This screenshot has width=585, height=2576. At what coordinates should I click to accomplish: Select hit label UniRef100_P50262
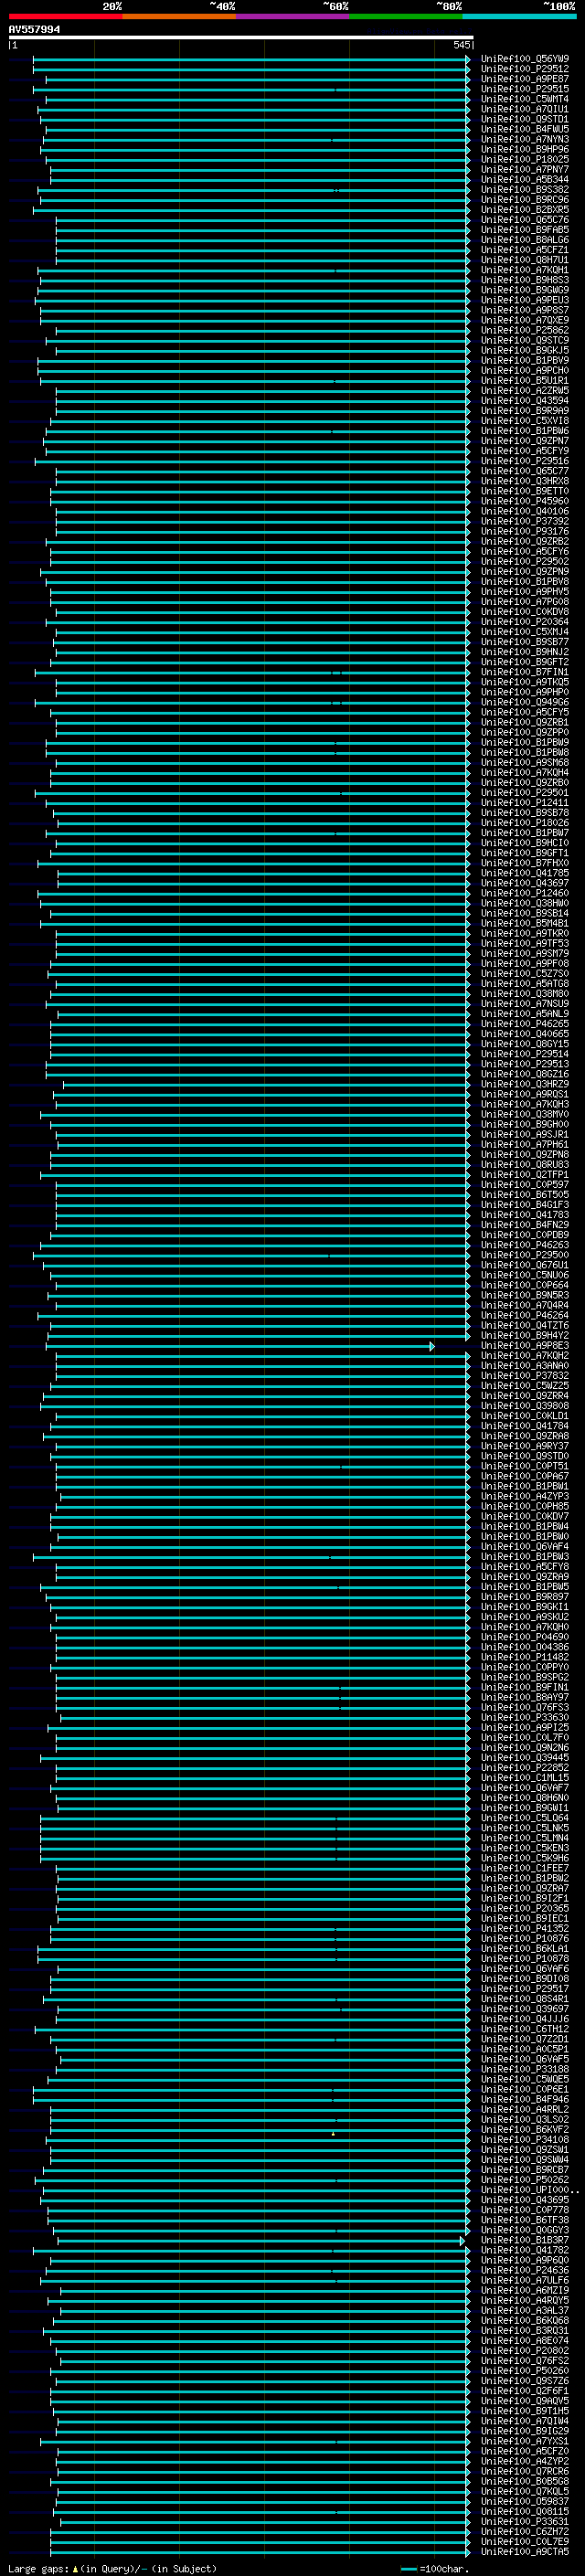coord(525,2180)
